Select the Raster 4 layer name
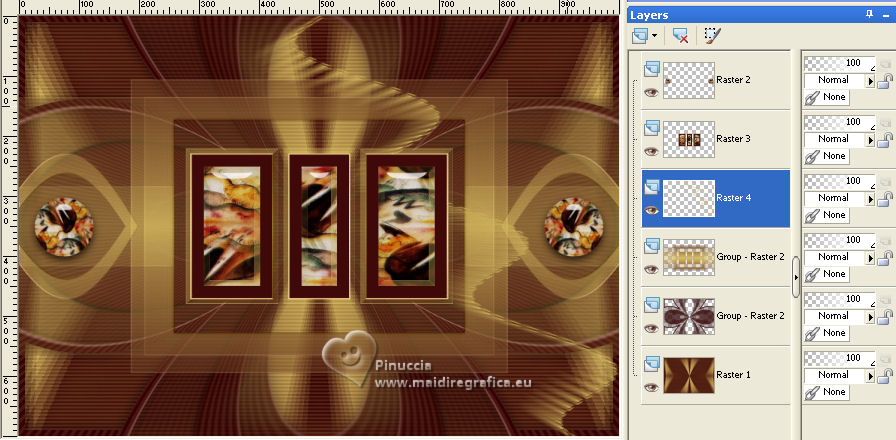This screenshot has height=440, width=896. click(x=734, y=198)
